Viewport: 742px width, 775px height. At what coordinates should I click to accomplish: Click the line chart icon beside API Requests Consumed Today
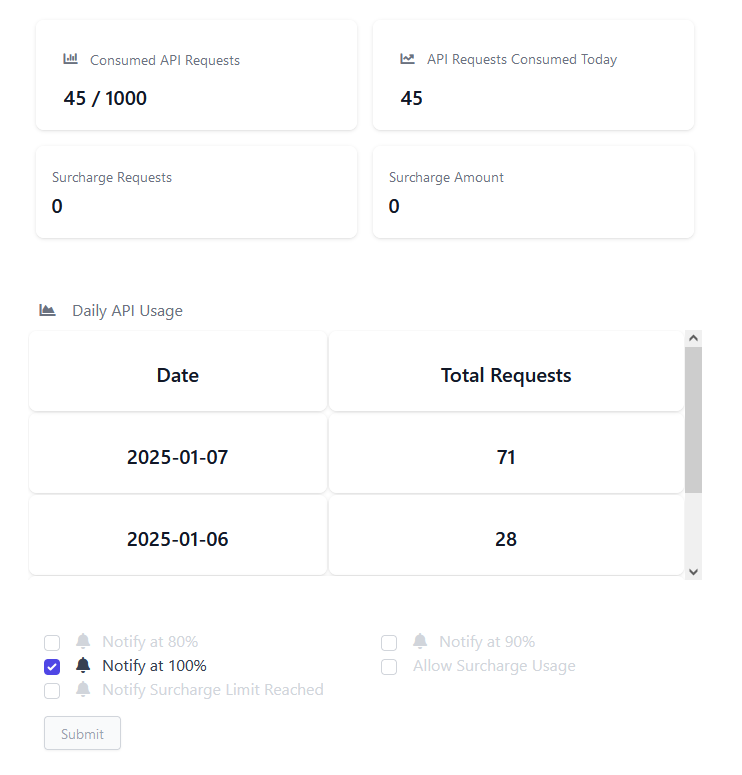tap(407, 59)
